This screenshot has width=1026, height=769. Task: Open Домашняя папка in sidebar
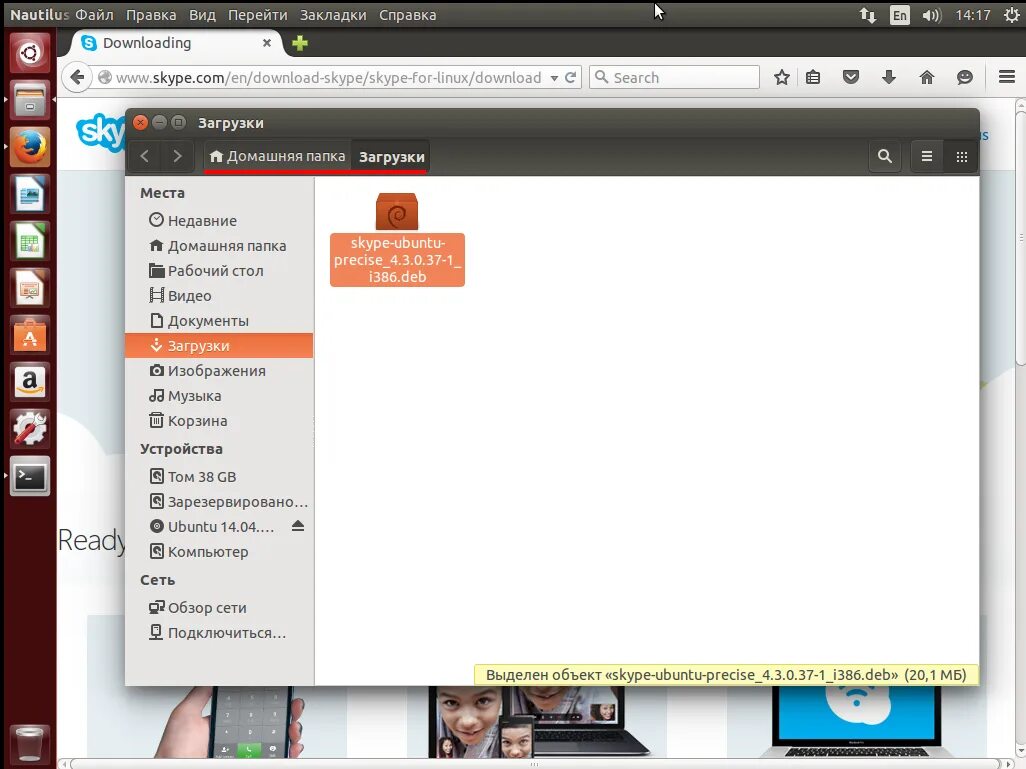(219, 245)
